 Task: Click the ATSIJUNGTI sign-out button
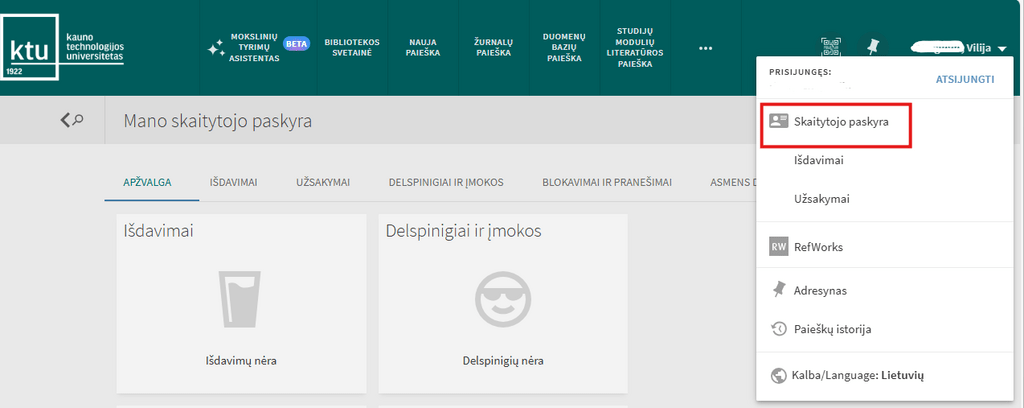(x=965, y=79)
